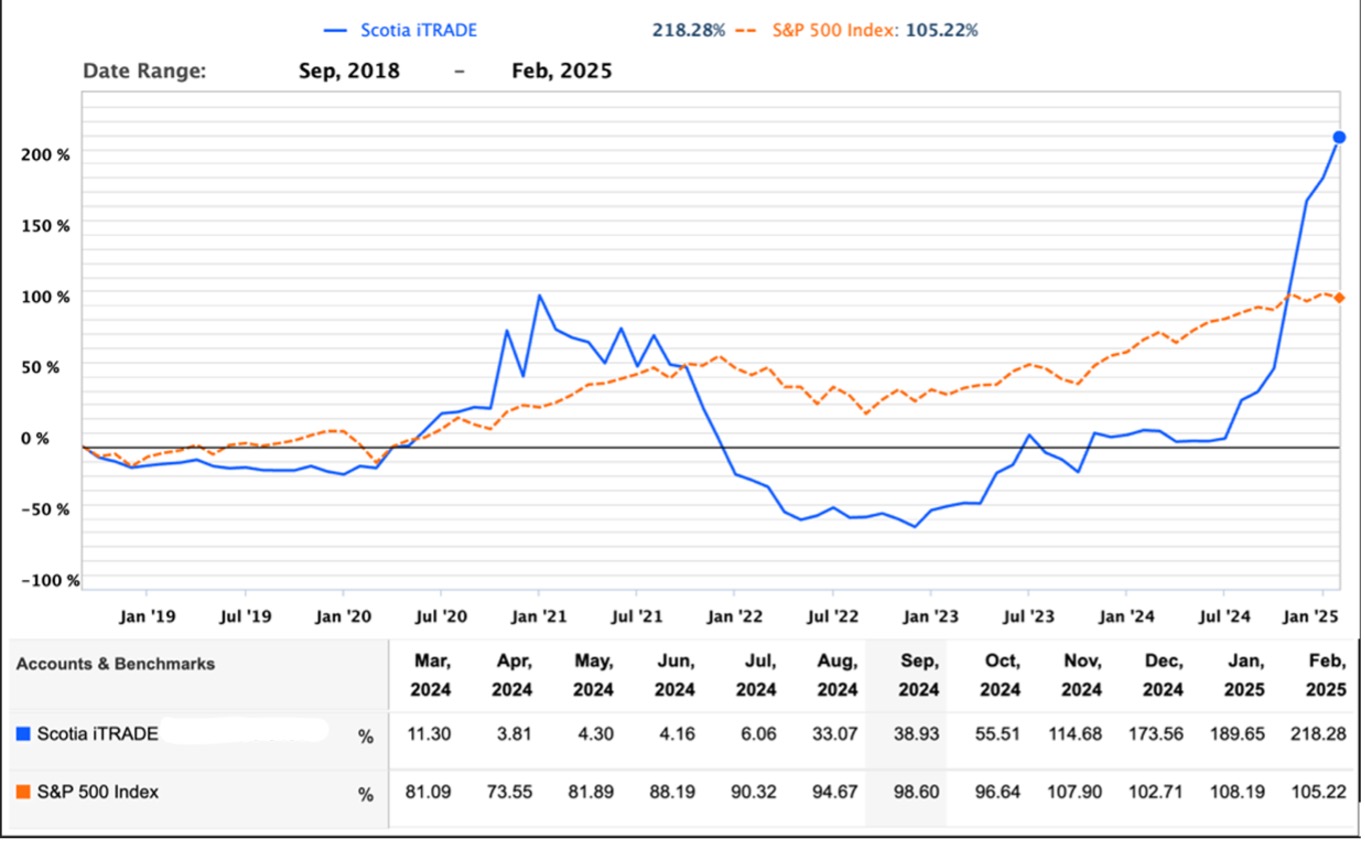Click the Scotia iTRADE row label in table
This screenshot has height=843, width=1365.
[97, 734]
